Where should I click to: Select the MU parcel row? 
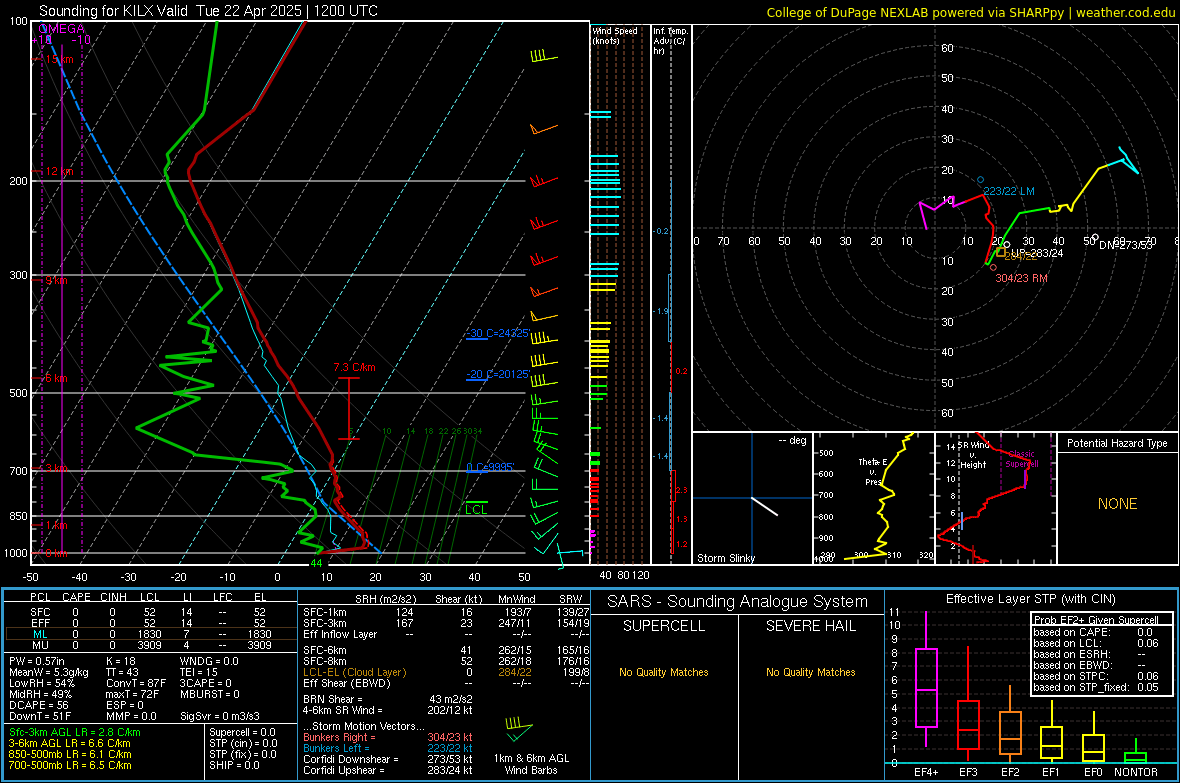pos(149,645)
